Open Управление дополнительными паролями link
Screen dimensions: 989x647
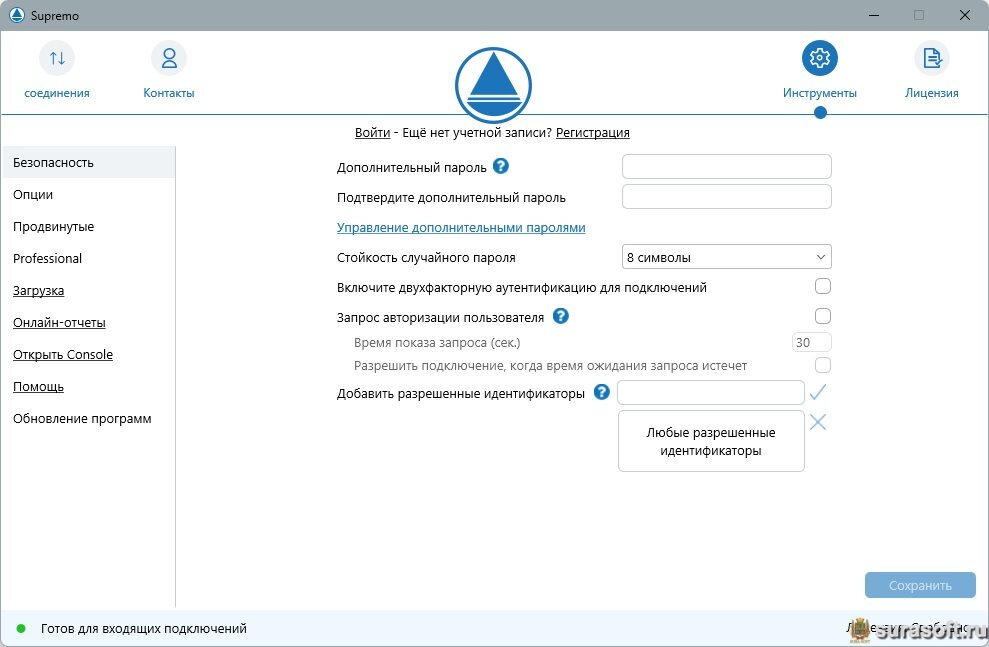461,228
